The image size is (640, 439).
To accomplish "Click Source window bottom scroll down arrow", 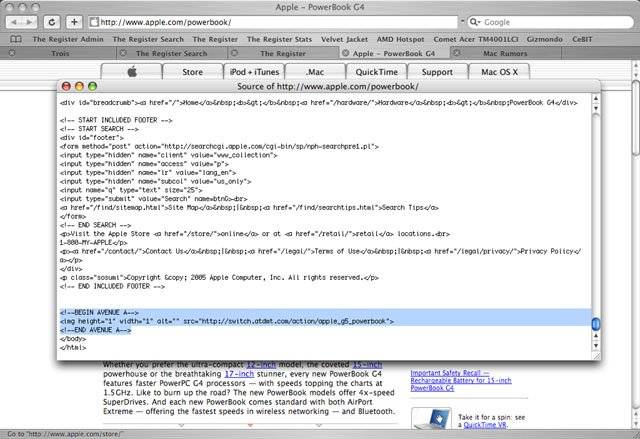I will click(x=596, y=346).
